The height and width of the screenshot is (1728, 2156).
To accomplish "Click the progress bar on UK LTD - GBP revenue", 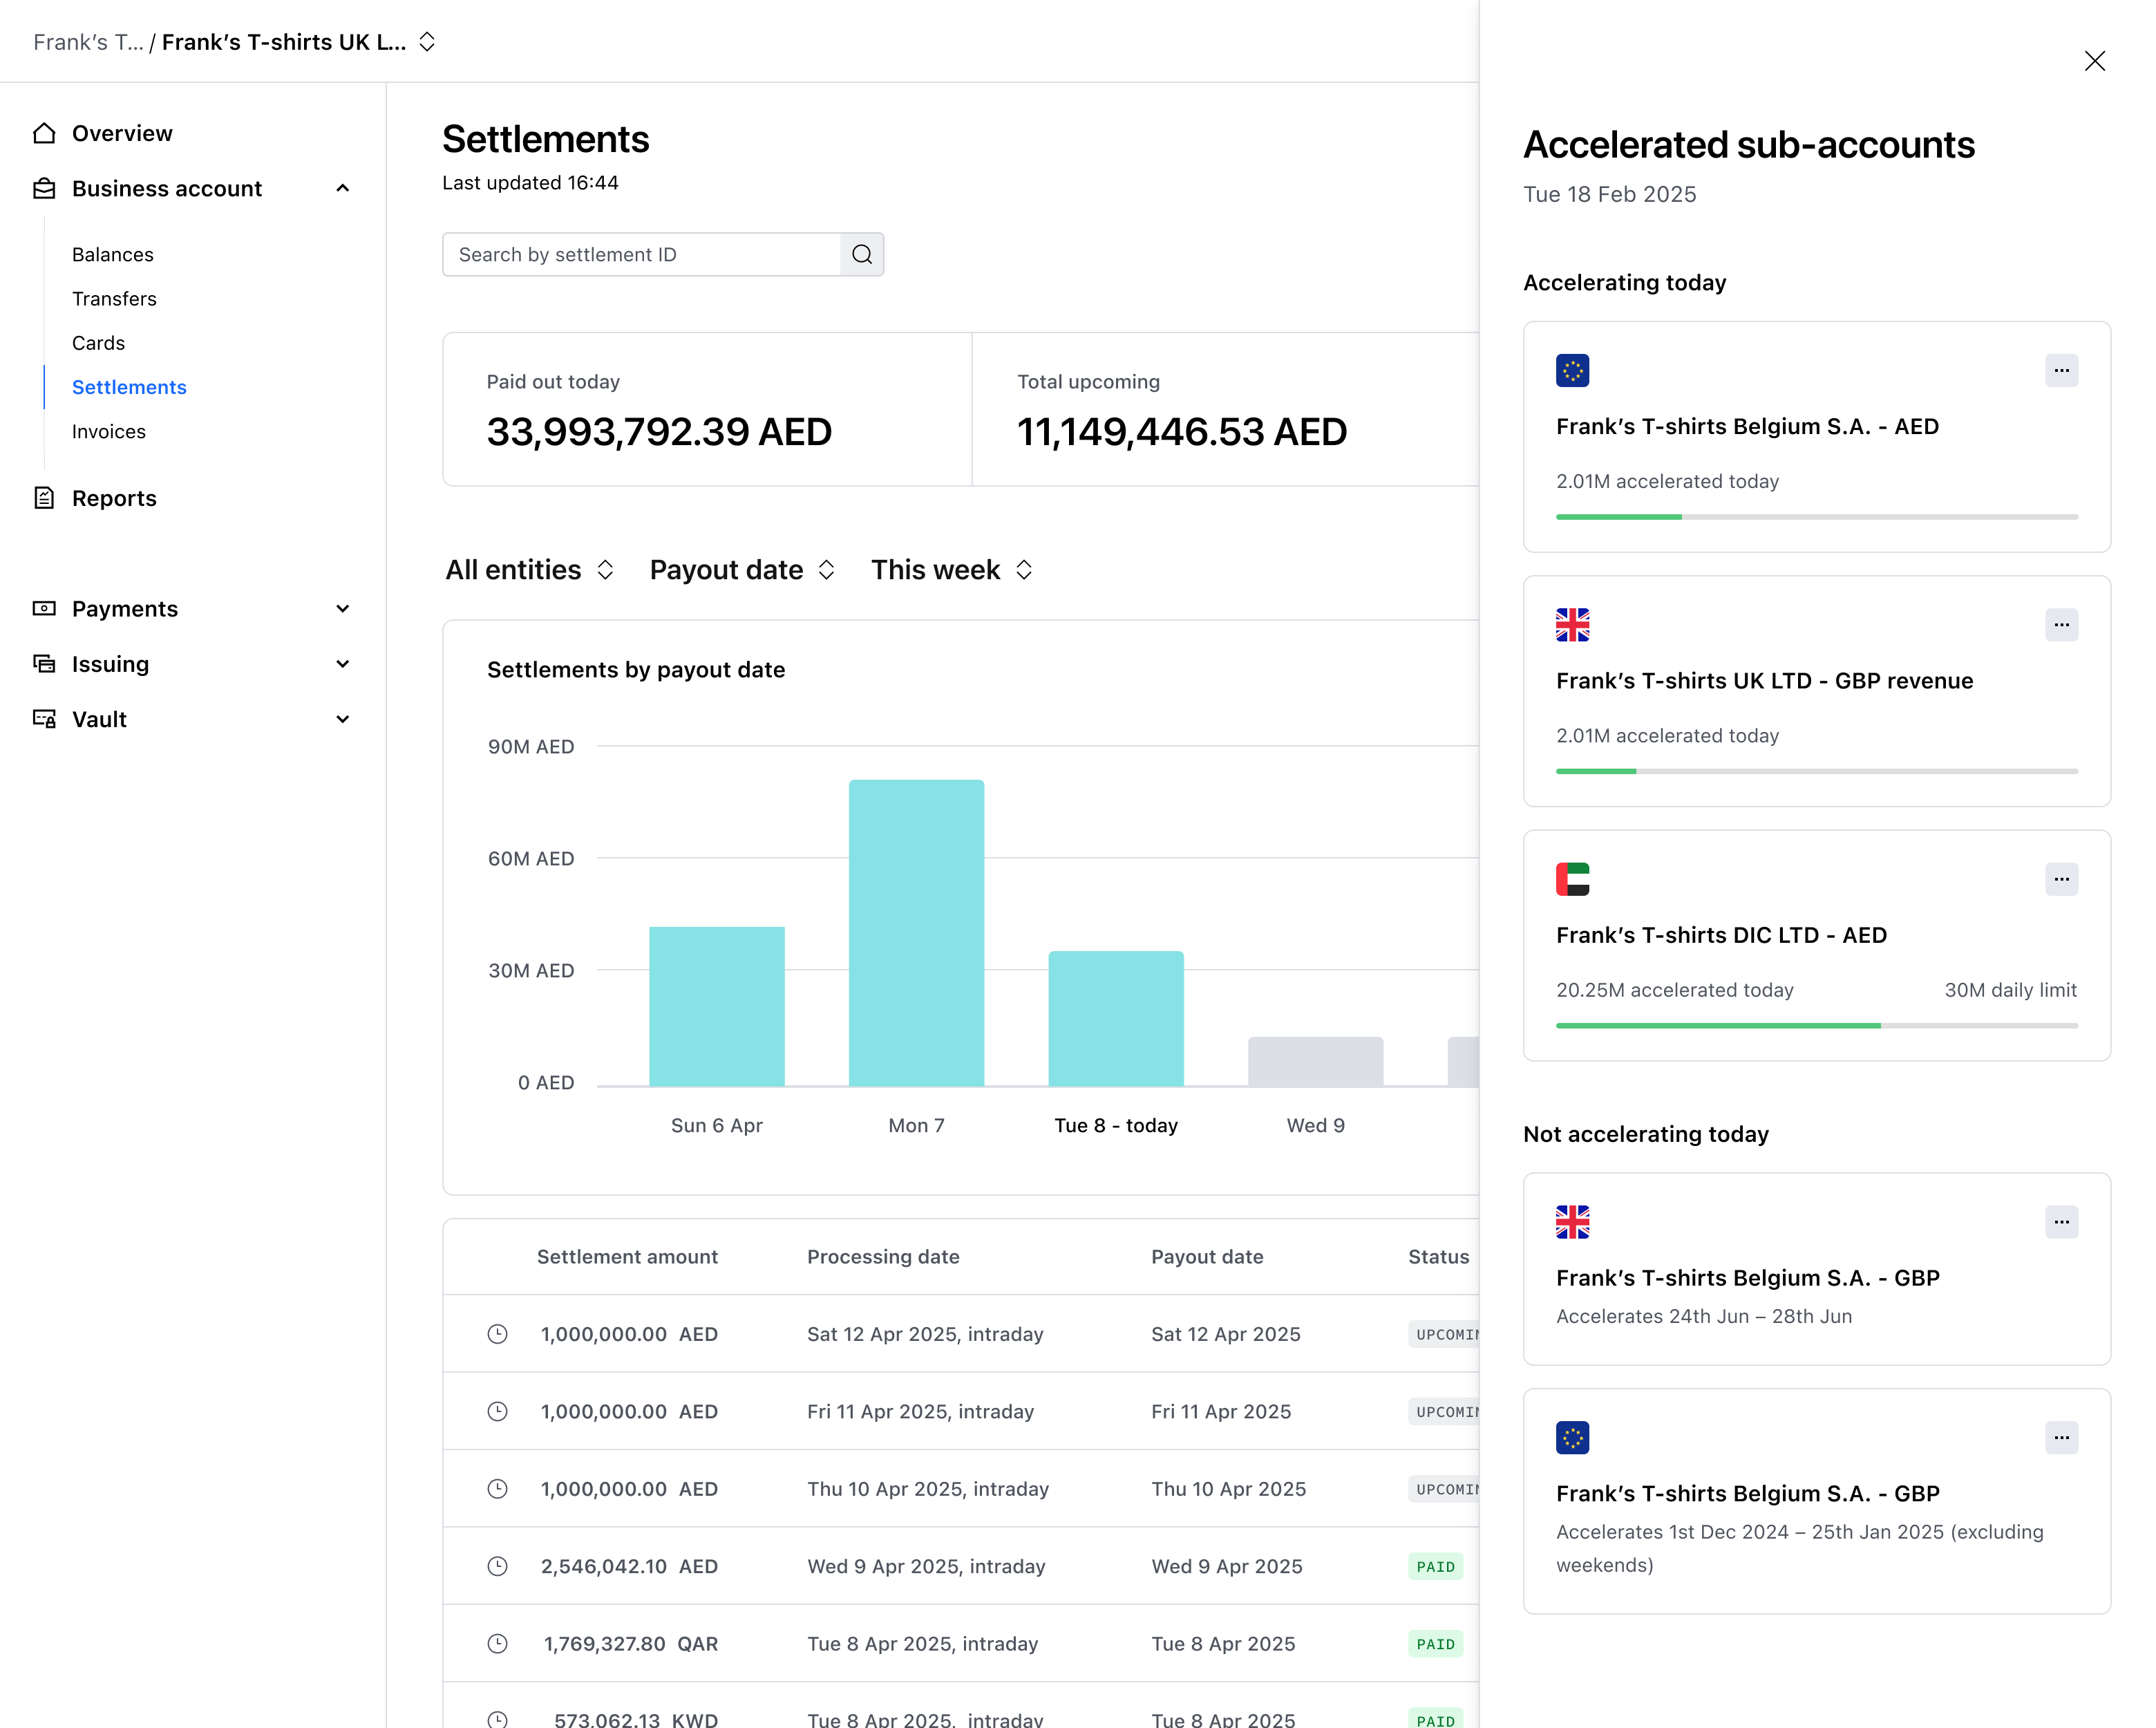I will (x=1816, y=771).
